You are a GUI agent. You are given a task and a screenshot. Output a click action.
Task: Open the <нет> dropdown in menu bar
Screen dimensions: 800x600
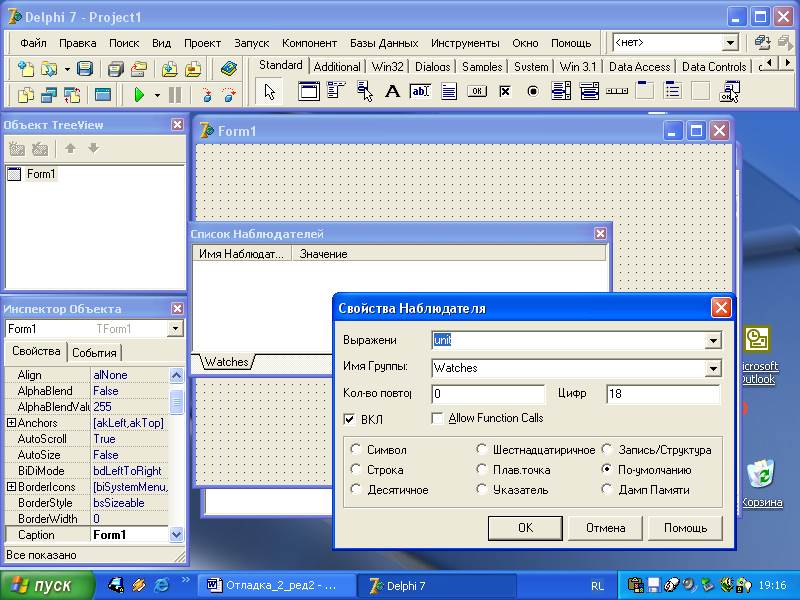[x=731, y=43]
